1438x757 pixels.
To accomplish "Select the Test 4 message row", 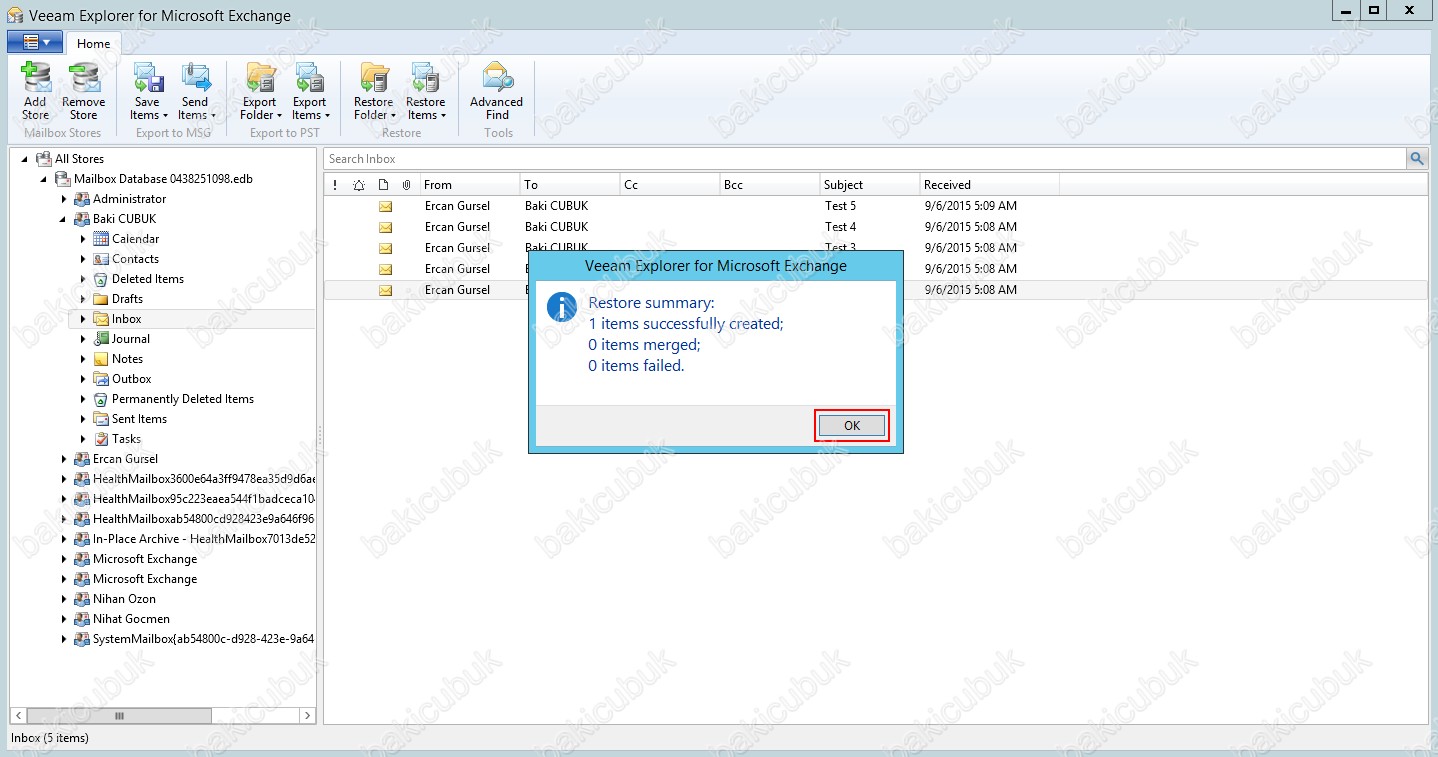I will 876,227.
